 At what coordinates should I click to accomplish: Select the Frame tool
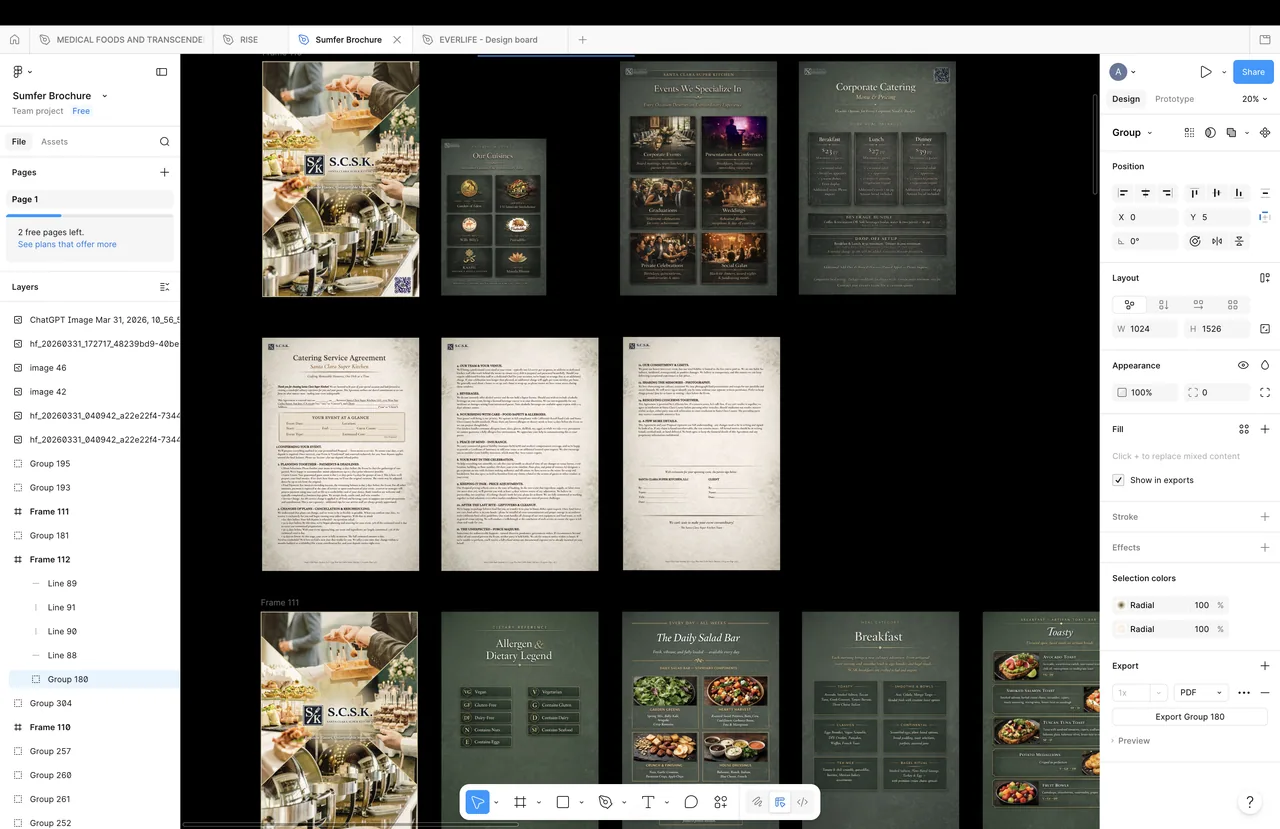pos(520,802)
